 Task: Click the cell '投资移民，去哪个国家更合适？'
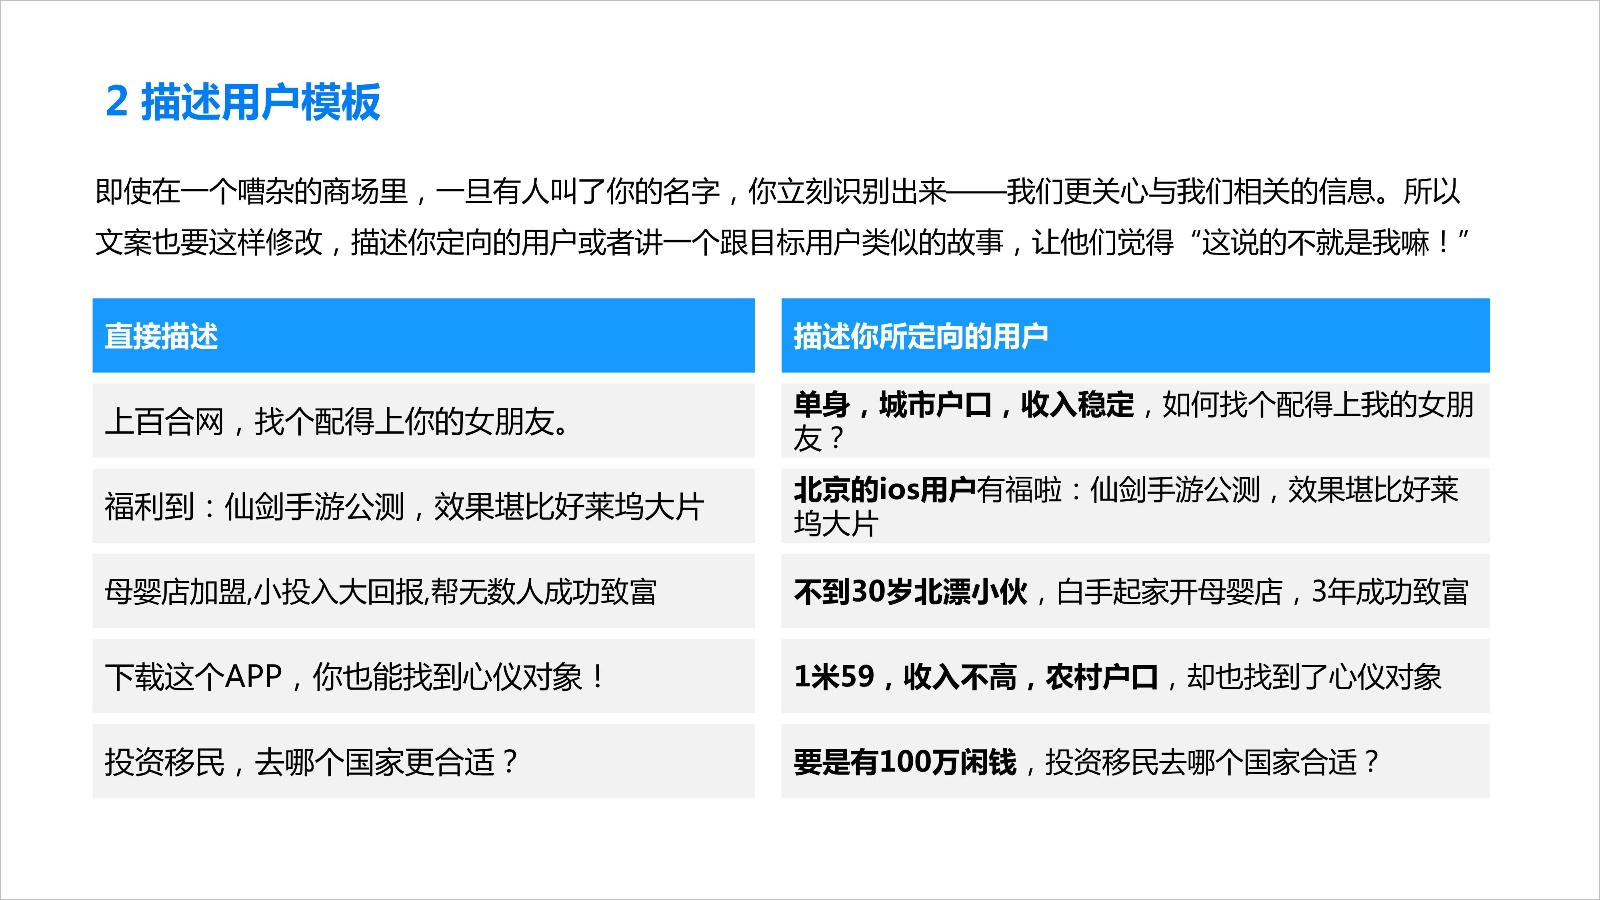(424, 761)
